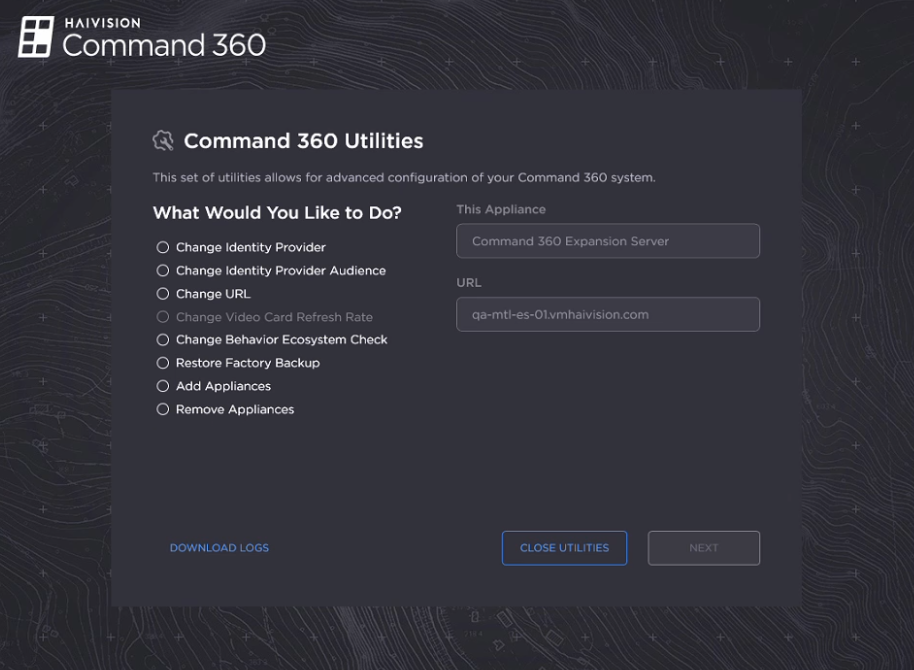Image resolution: width=914 pixels, height=670 pixels.
Task: Click the What Would You Like to Do heading
Action: click(277, 212)
